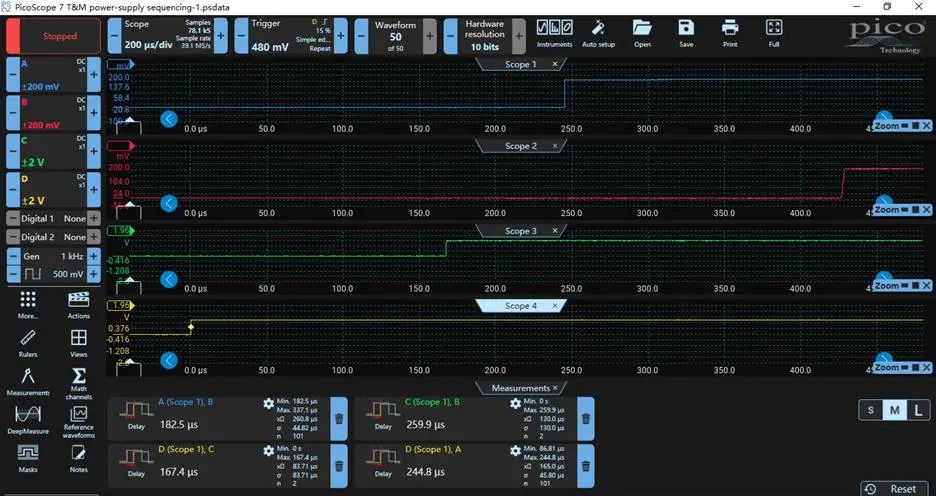The height and width of the screenshot is (496, 936).
Task: Close the Zoom overlay in Scope 2
Action: click(x=926, y=210)
